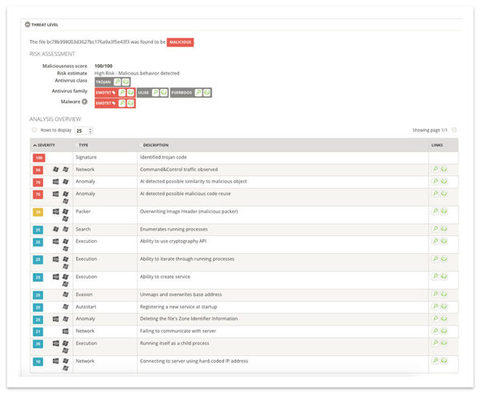Screen dimensions: 480x393
Task: Open the Rows to display dropdown
Action: [84, 131]
